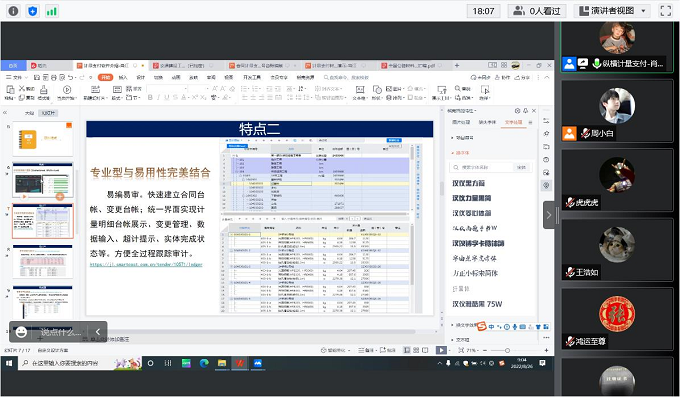Start slideshow from status bar play button
680x397 pixels.
pyautogui.click(x=441, y=350)
